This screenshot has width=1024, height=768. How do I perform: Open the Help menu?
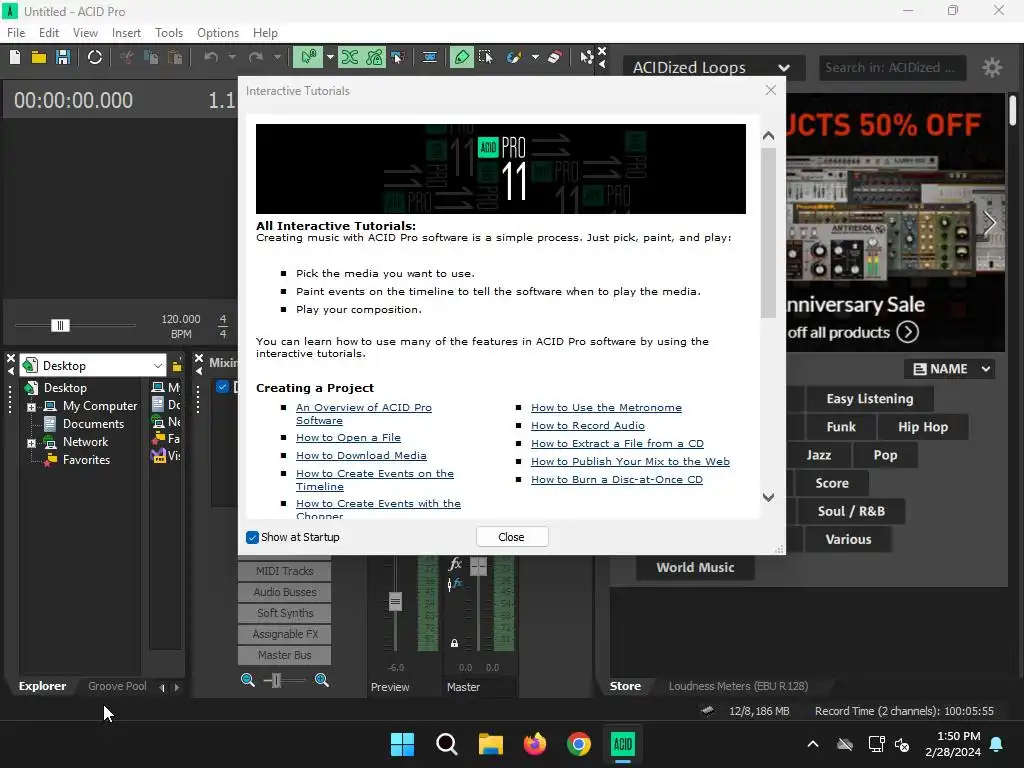tap(265, 33)
